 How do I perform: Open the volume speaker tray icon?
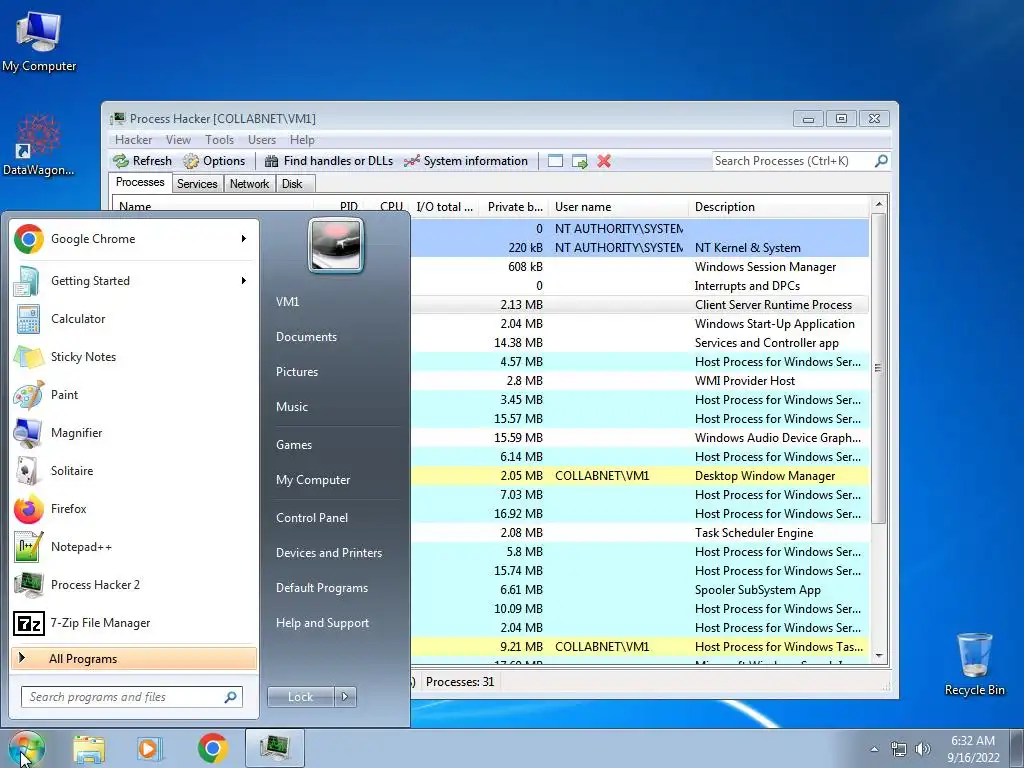pos(922,749)
